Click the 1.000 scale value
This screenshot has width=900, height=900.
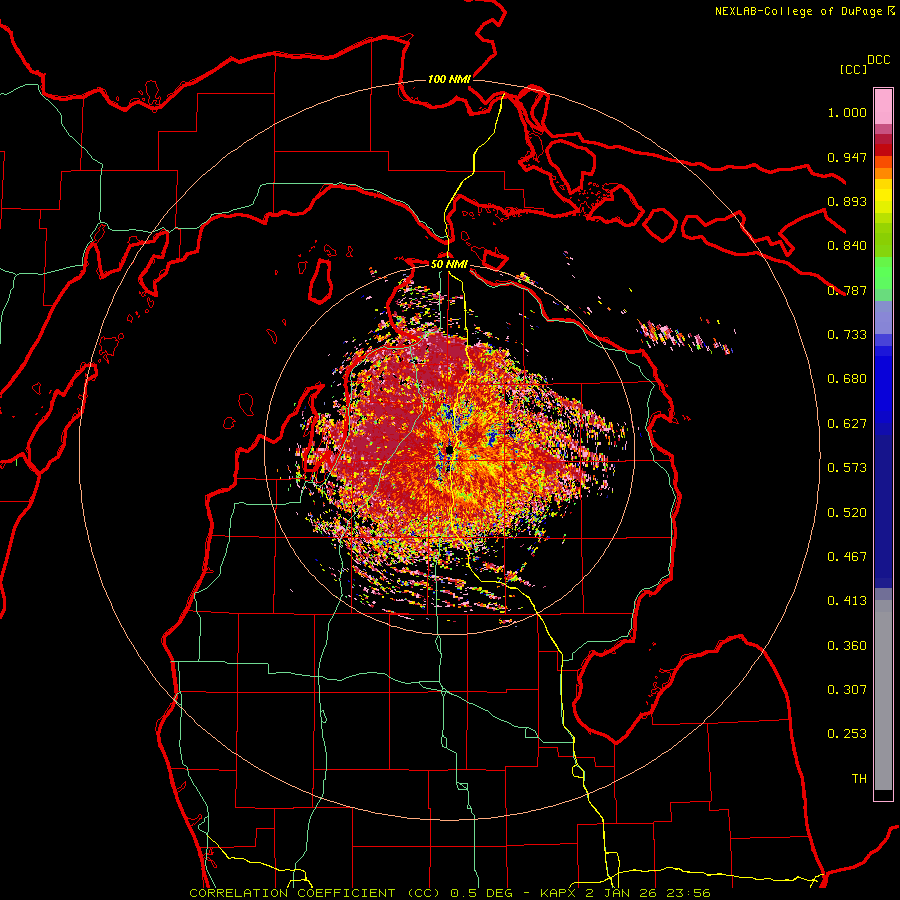pos(847,112)
